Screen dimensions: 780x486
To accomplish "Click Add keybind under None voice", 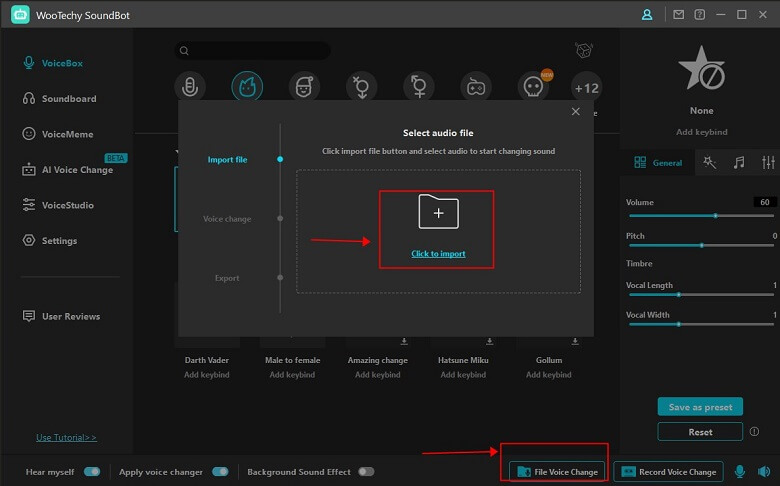I will pos(701,132).
